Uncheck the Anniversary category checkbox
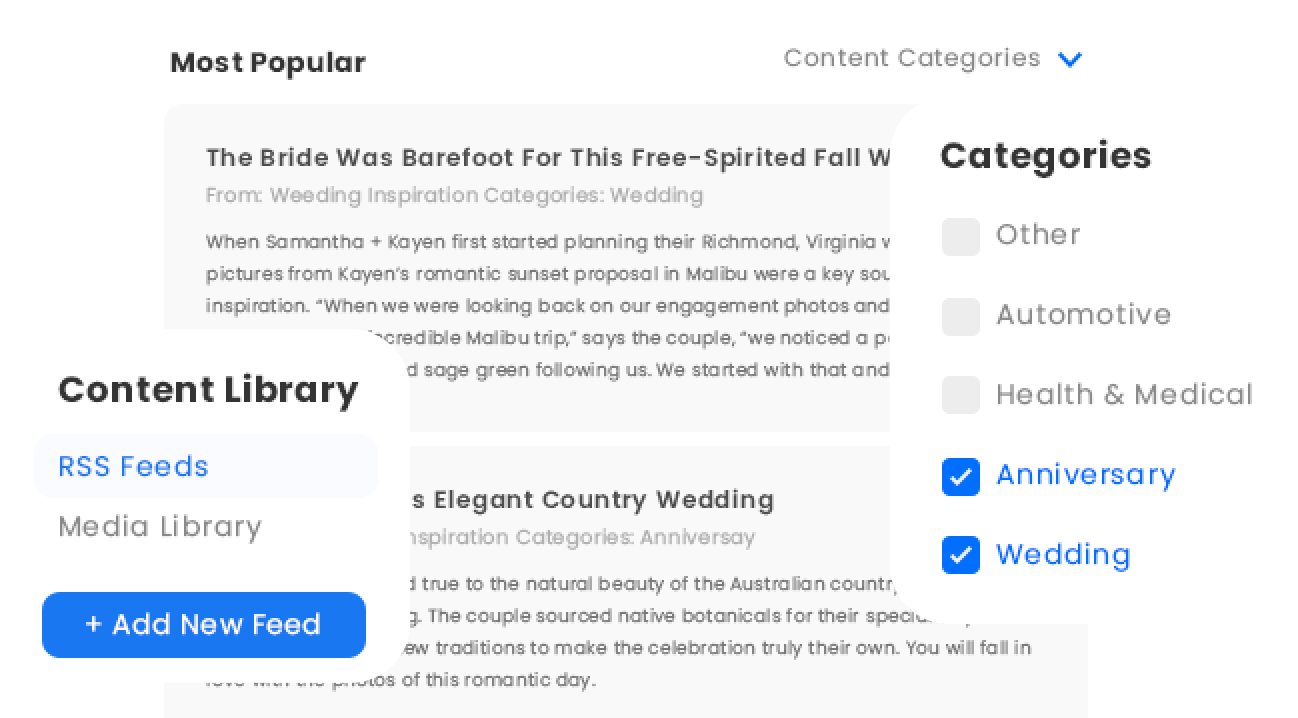1298x718 pixels. pos(961,477)
